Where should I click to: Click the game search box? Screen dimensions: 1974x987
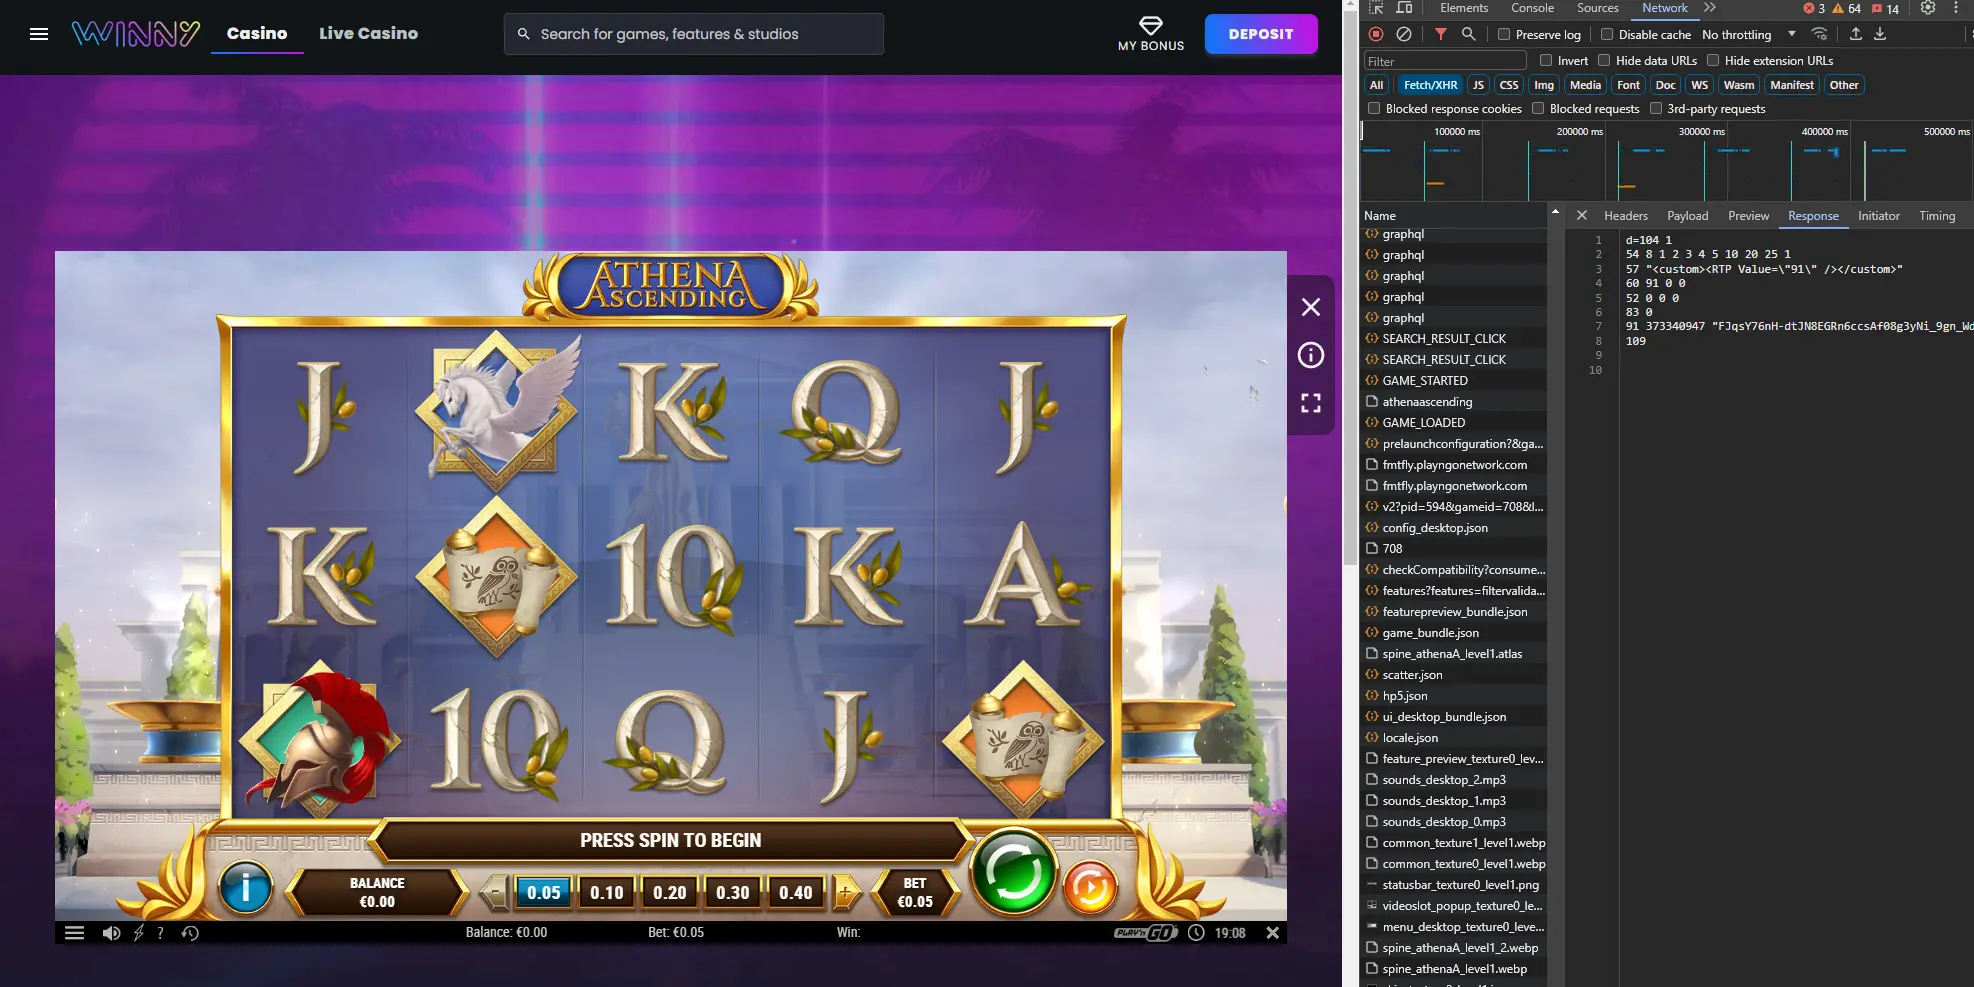694,34
